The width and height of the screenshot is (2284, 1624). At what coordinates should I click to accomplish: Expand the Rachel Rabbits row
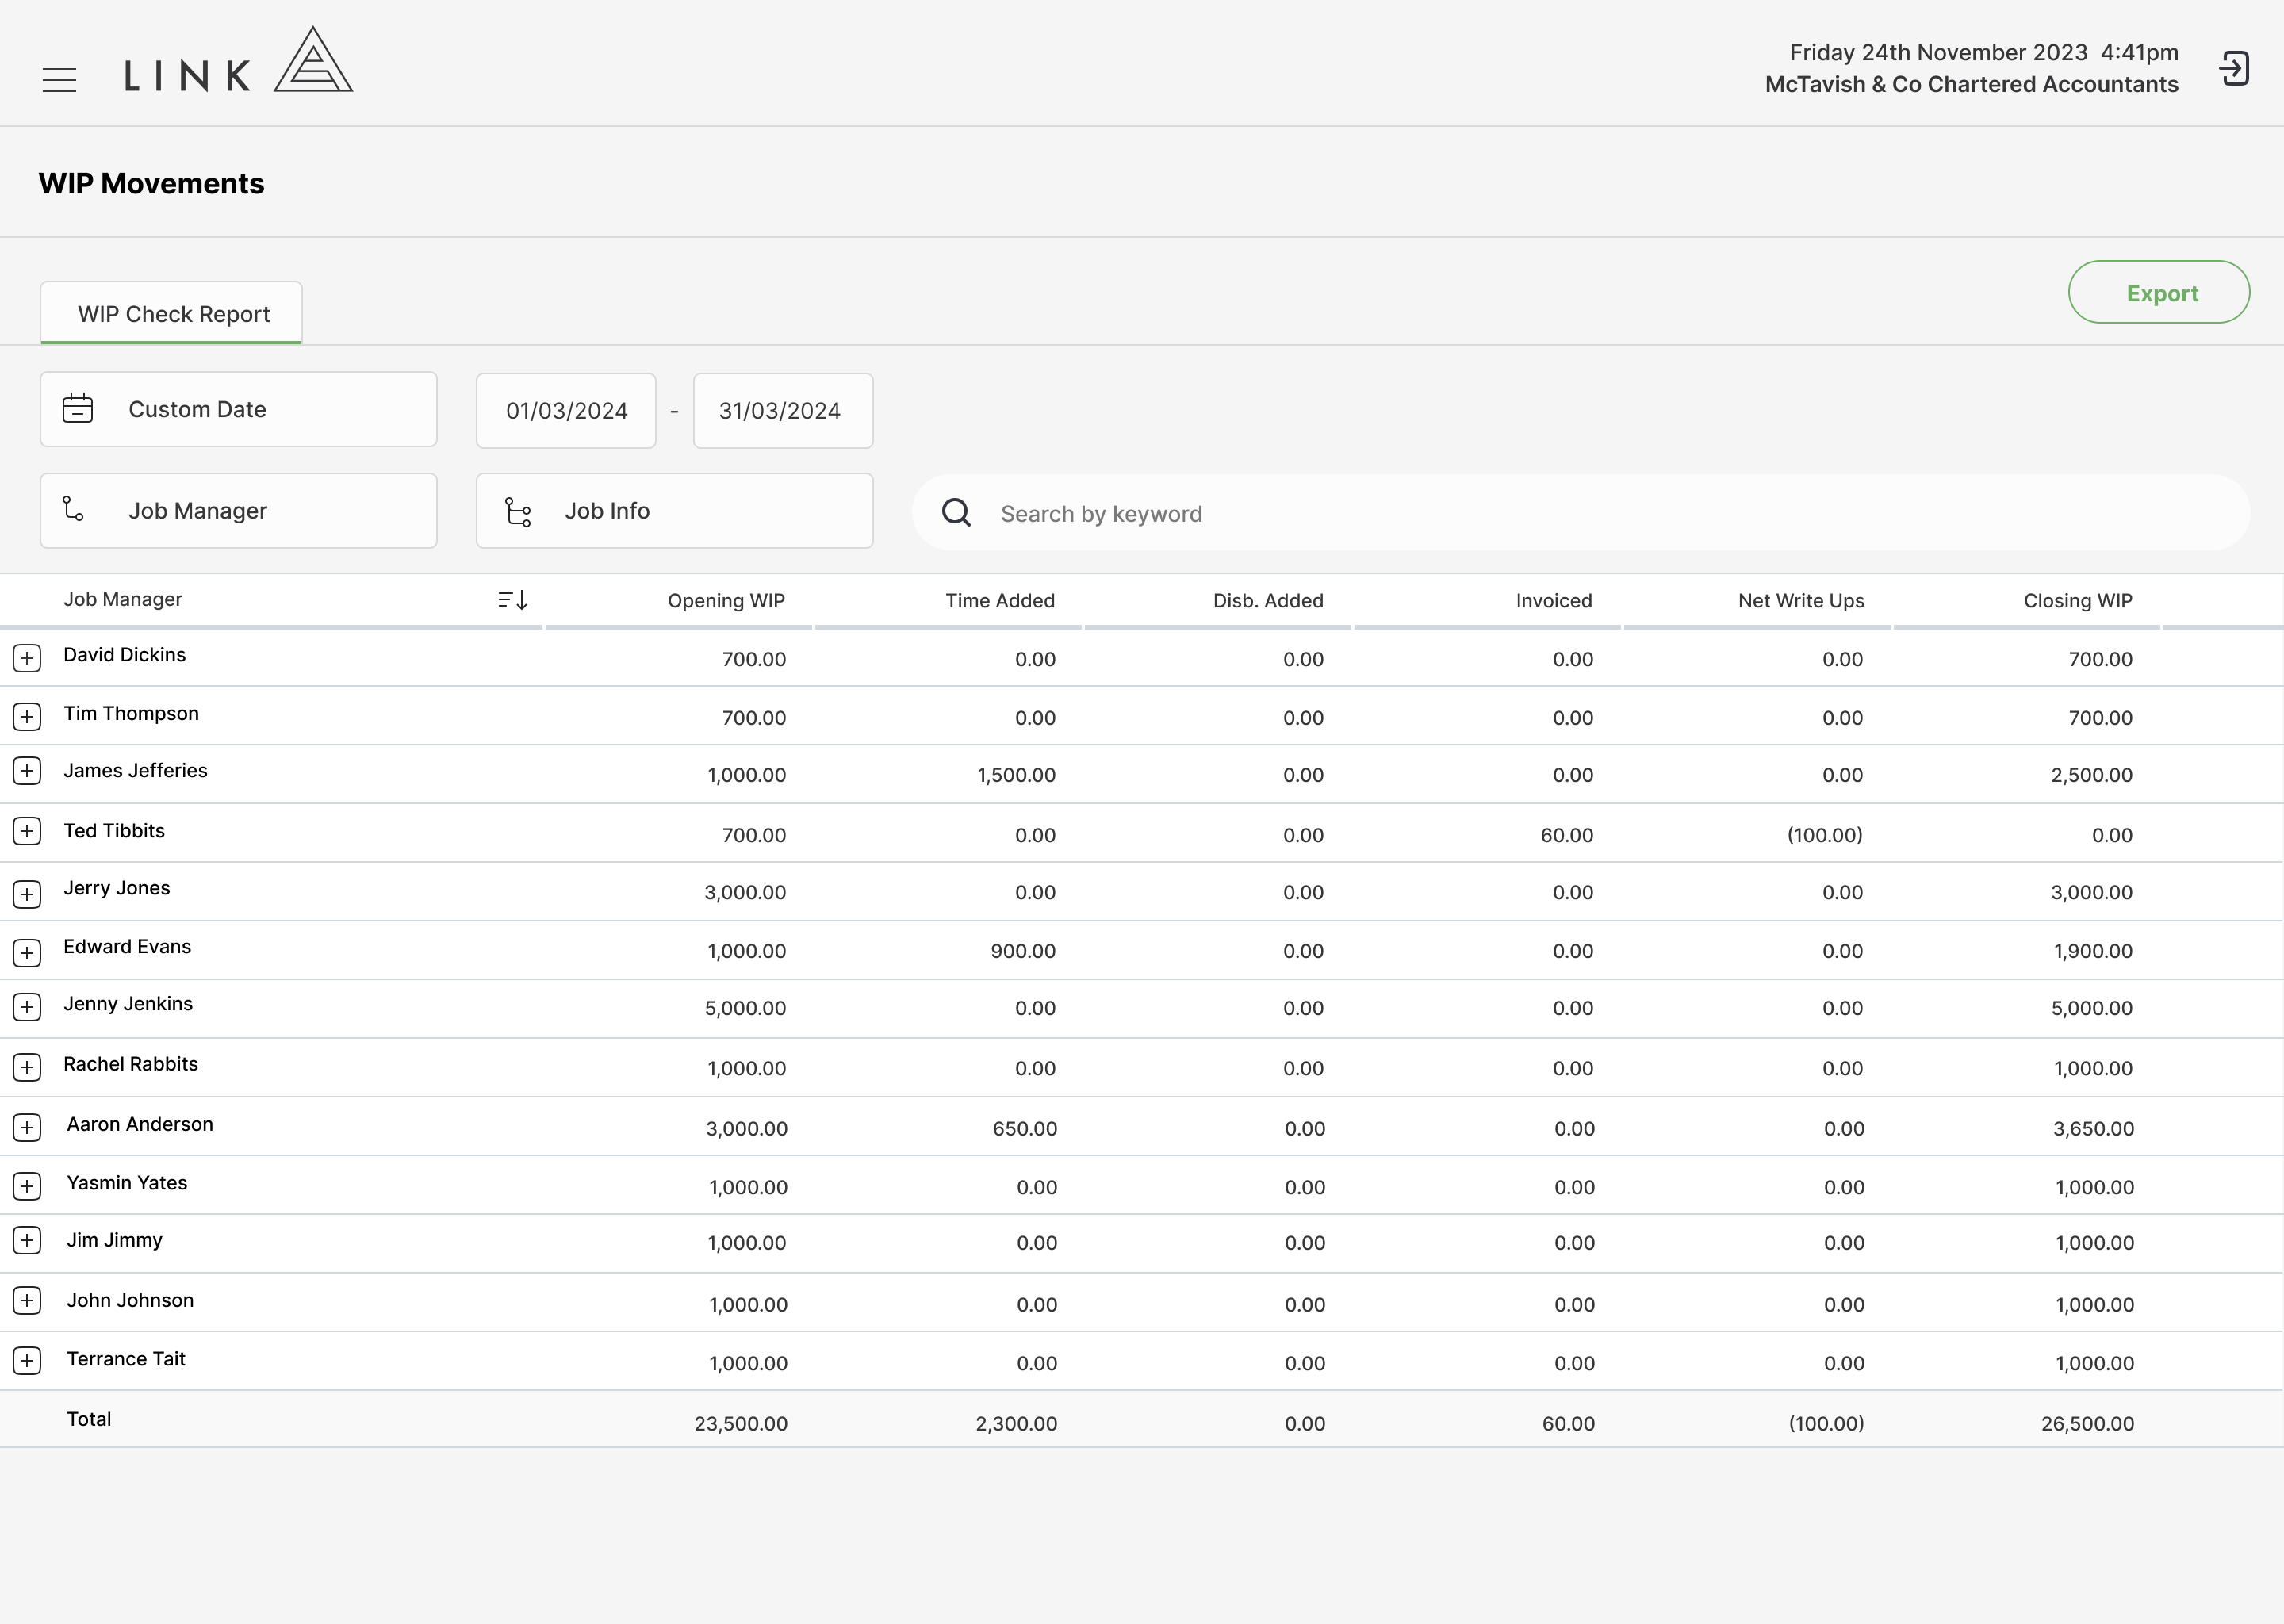point(27,1067)
